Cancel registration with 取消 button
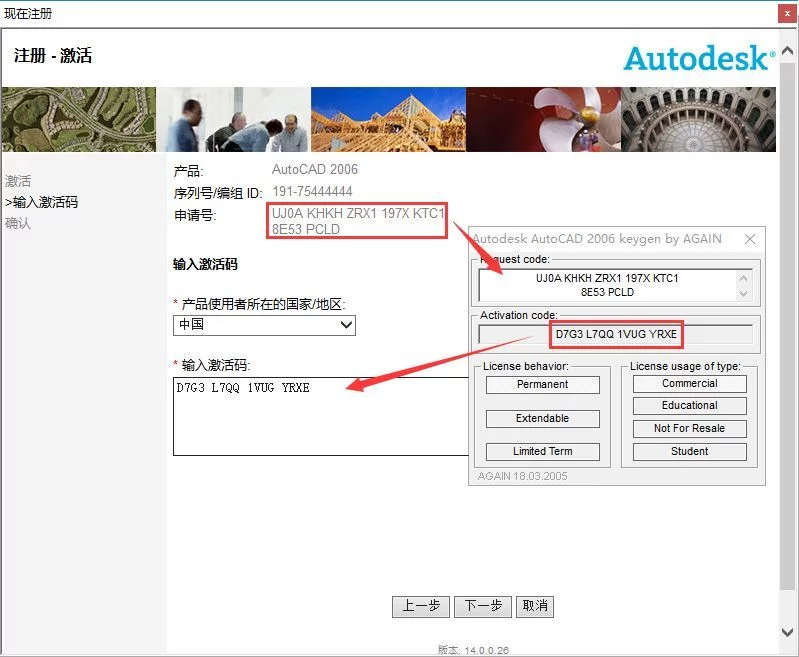 coord(535,607)
